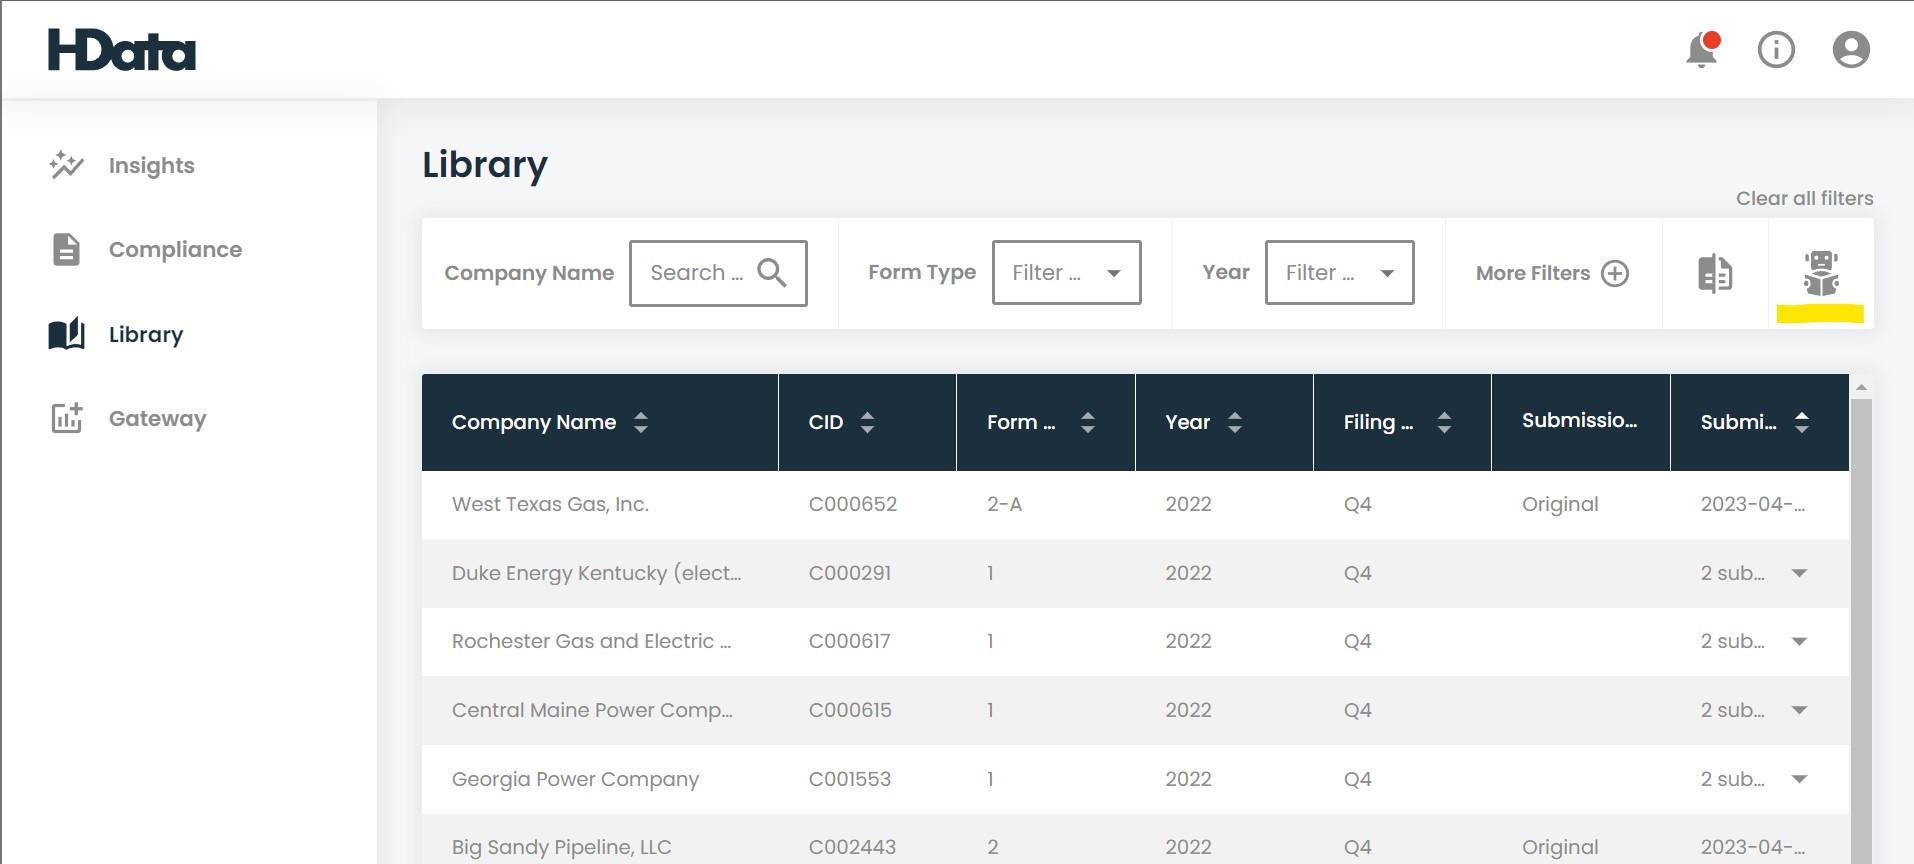Image resolution: width=1914 pixels, height=864 pixels.
Task: Click Original in Big Sandy Pipeline row
Action: pyautogui.click(x=1560, y=847)
